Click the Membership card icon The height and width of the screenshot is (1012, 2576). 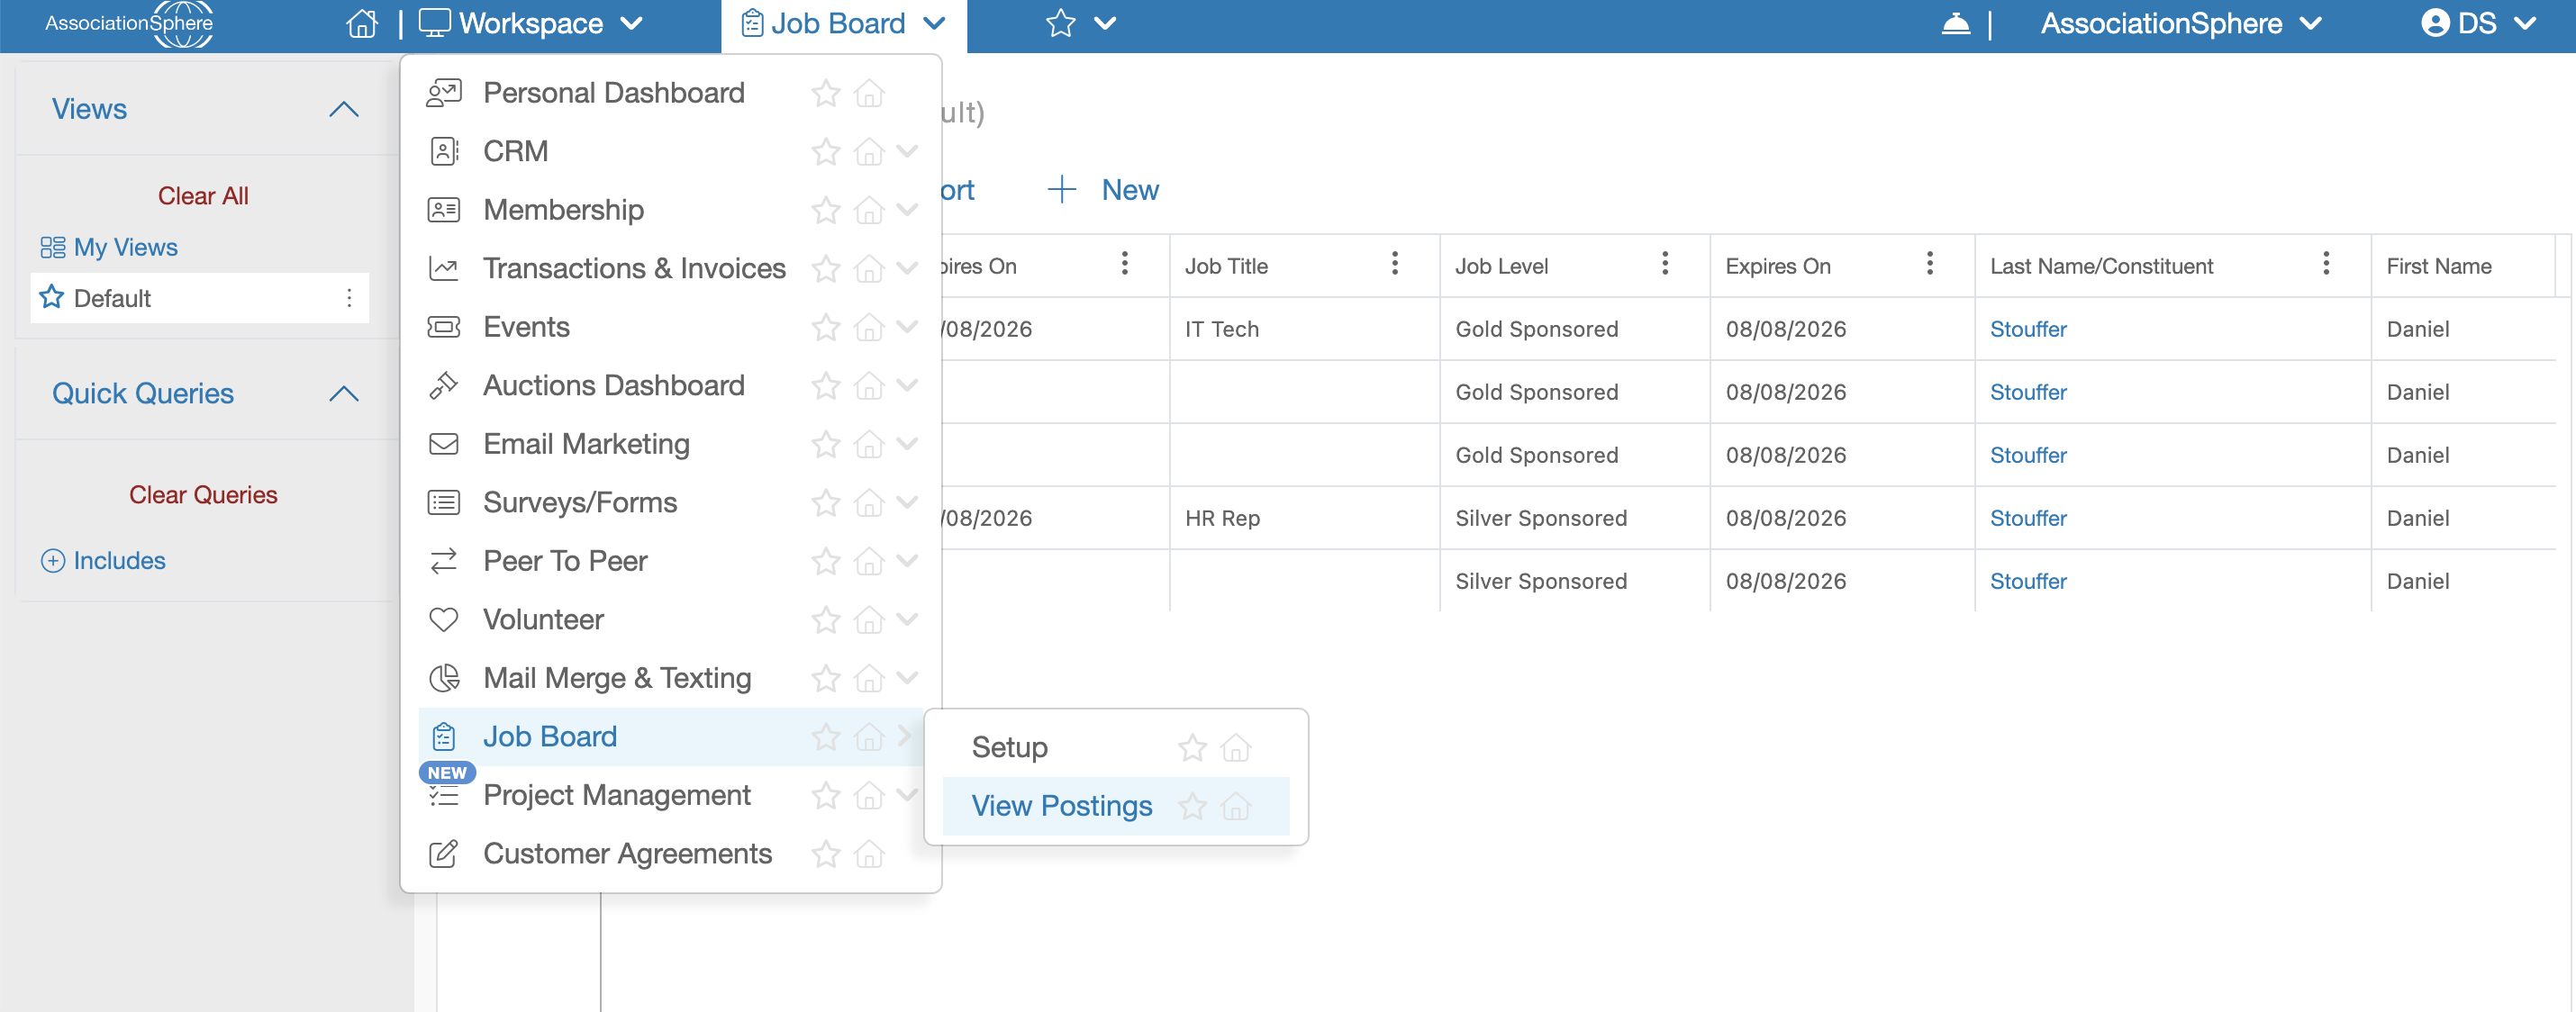click(x=443, y=210)
